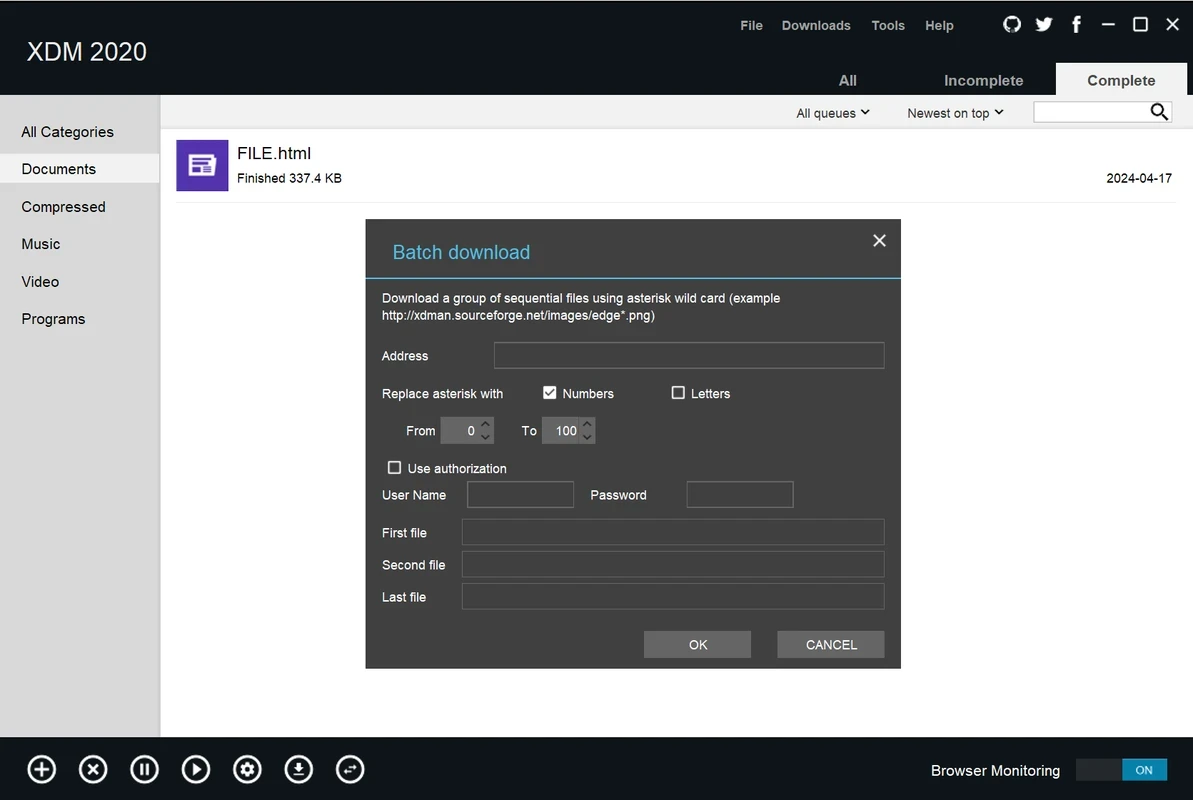Image resolution: width=1193 pixels, height=800 pixels.
Task: Click CANCEL in Batch download dialog
Action: 831,645
